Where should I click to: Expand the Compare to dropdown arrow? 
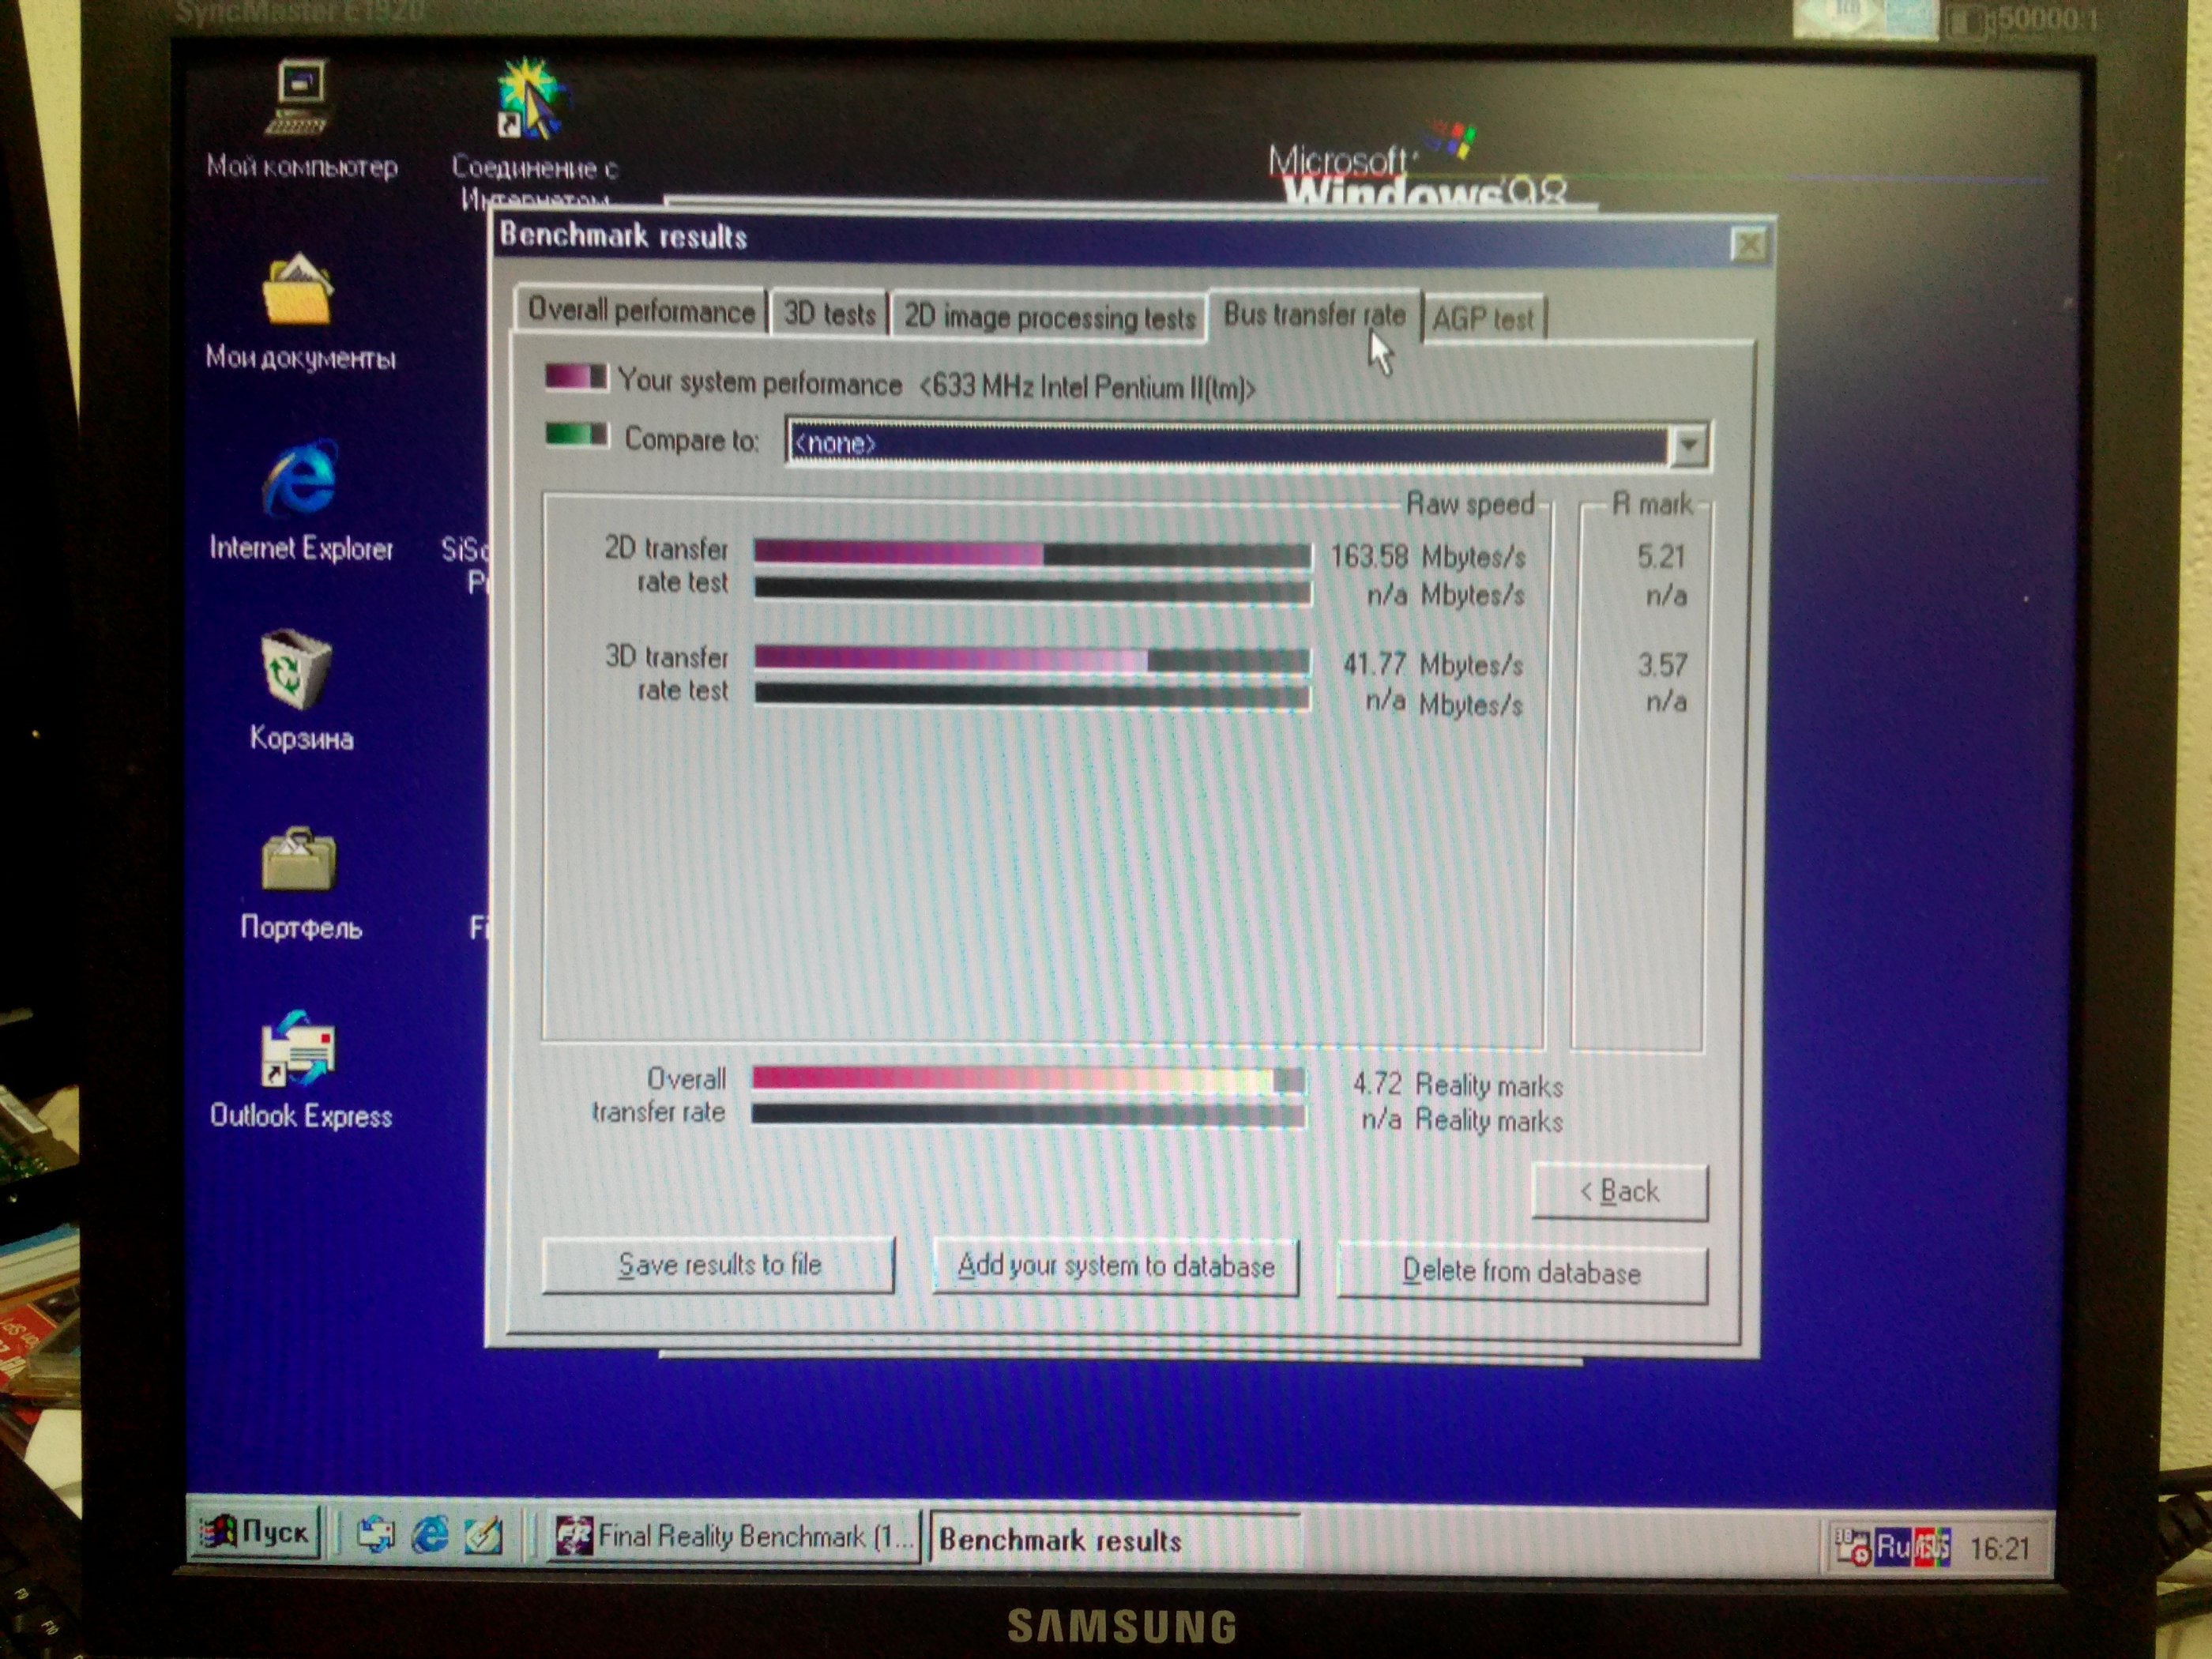pyautogui.click(x=1688, y=445)
